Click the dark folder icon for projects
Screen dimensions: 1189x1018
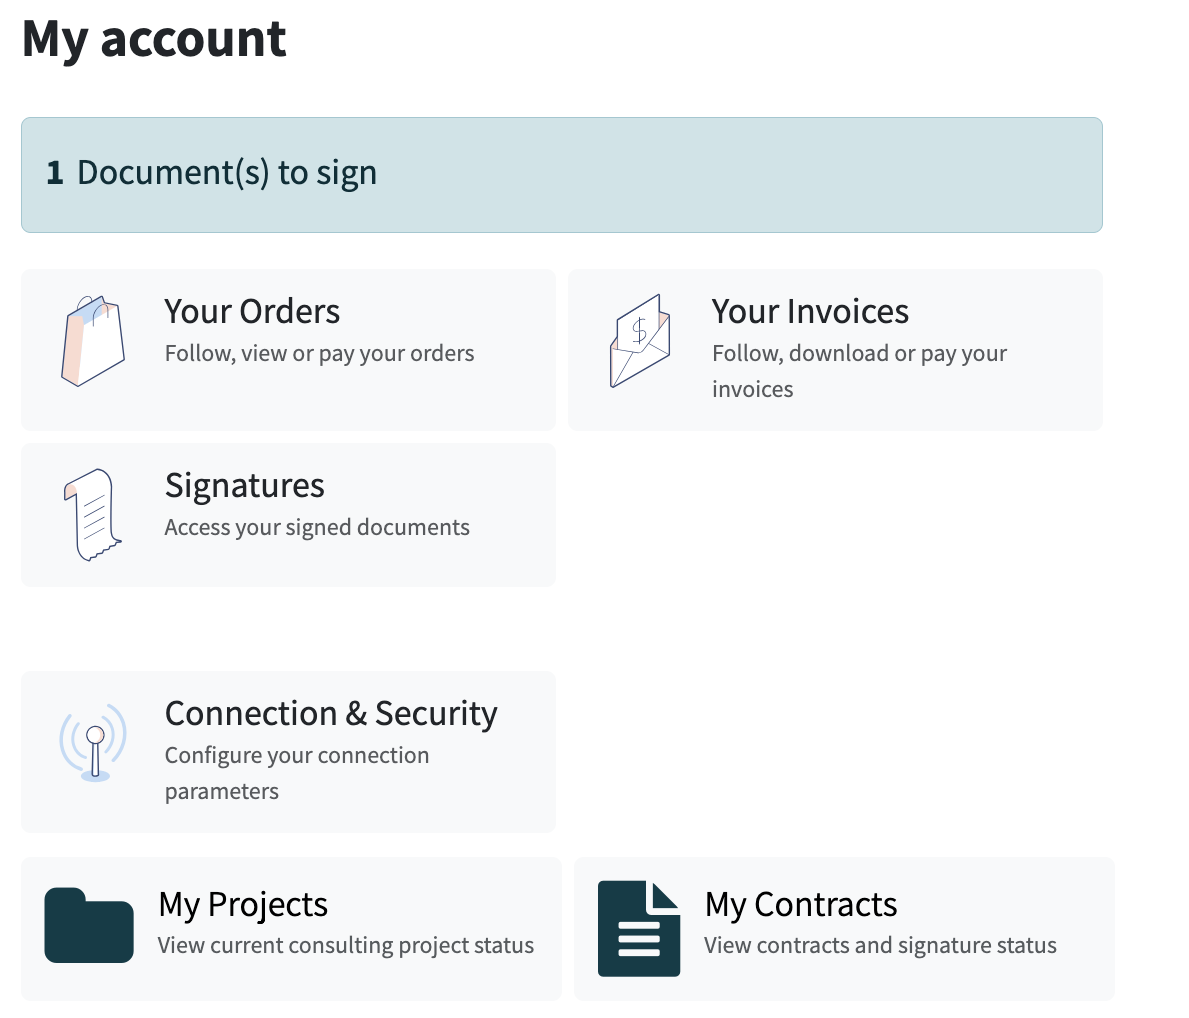[x=89, y=925]
